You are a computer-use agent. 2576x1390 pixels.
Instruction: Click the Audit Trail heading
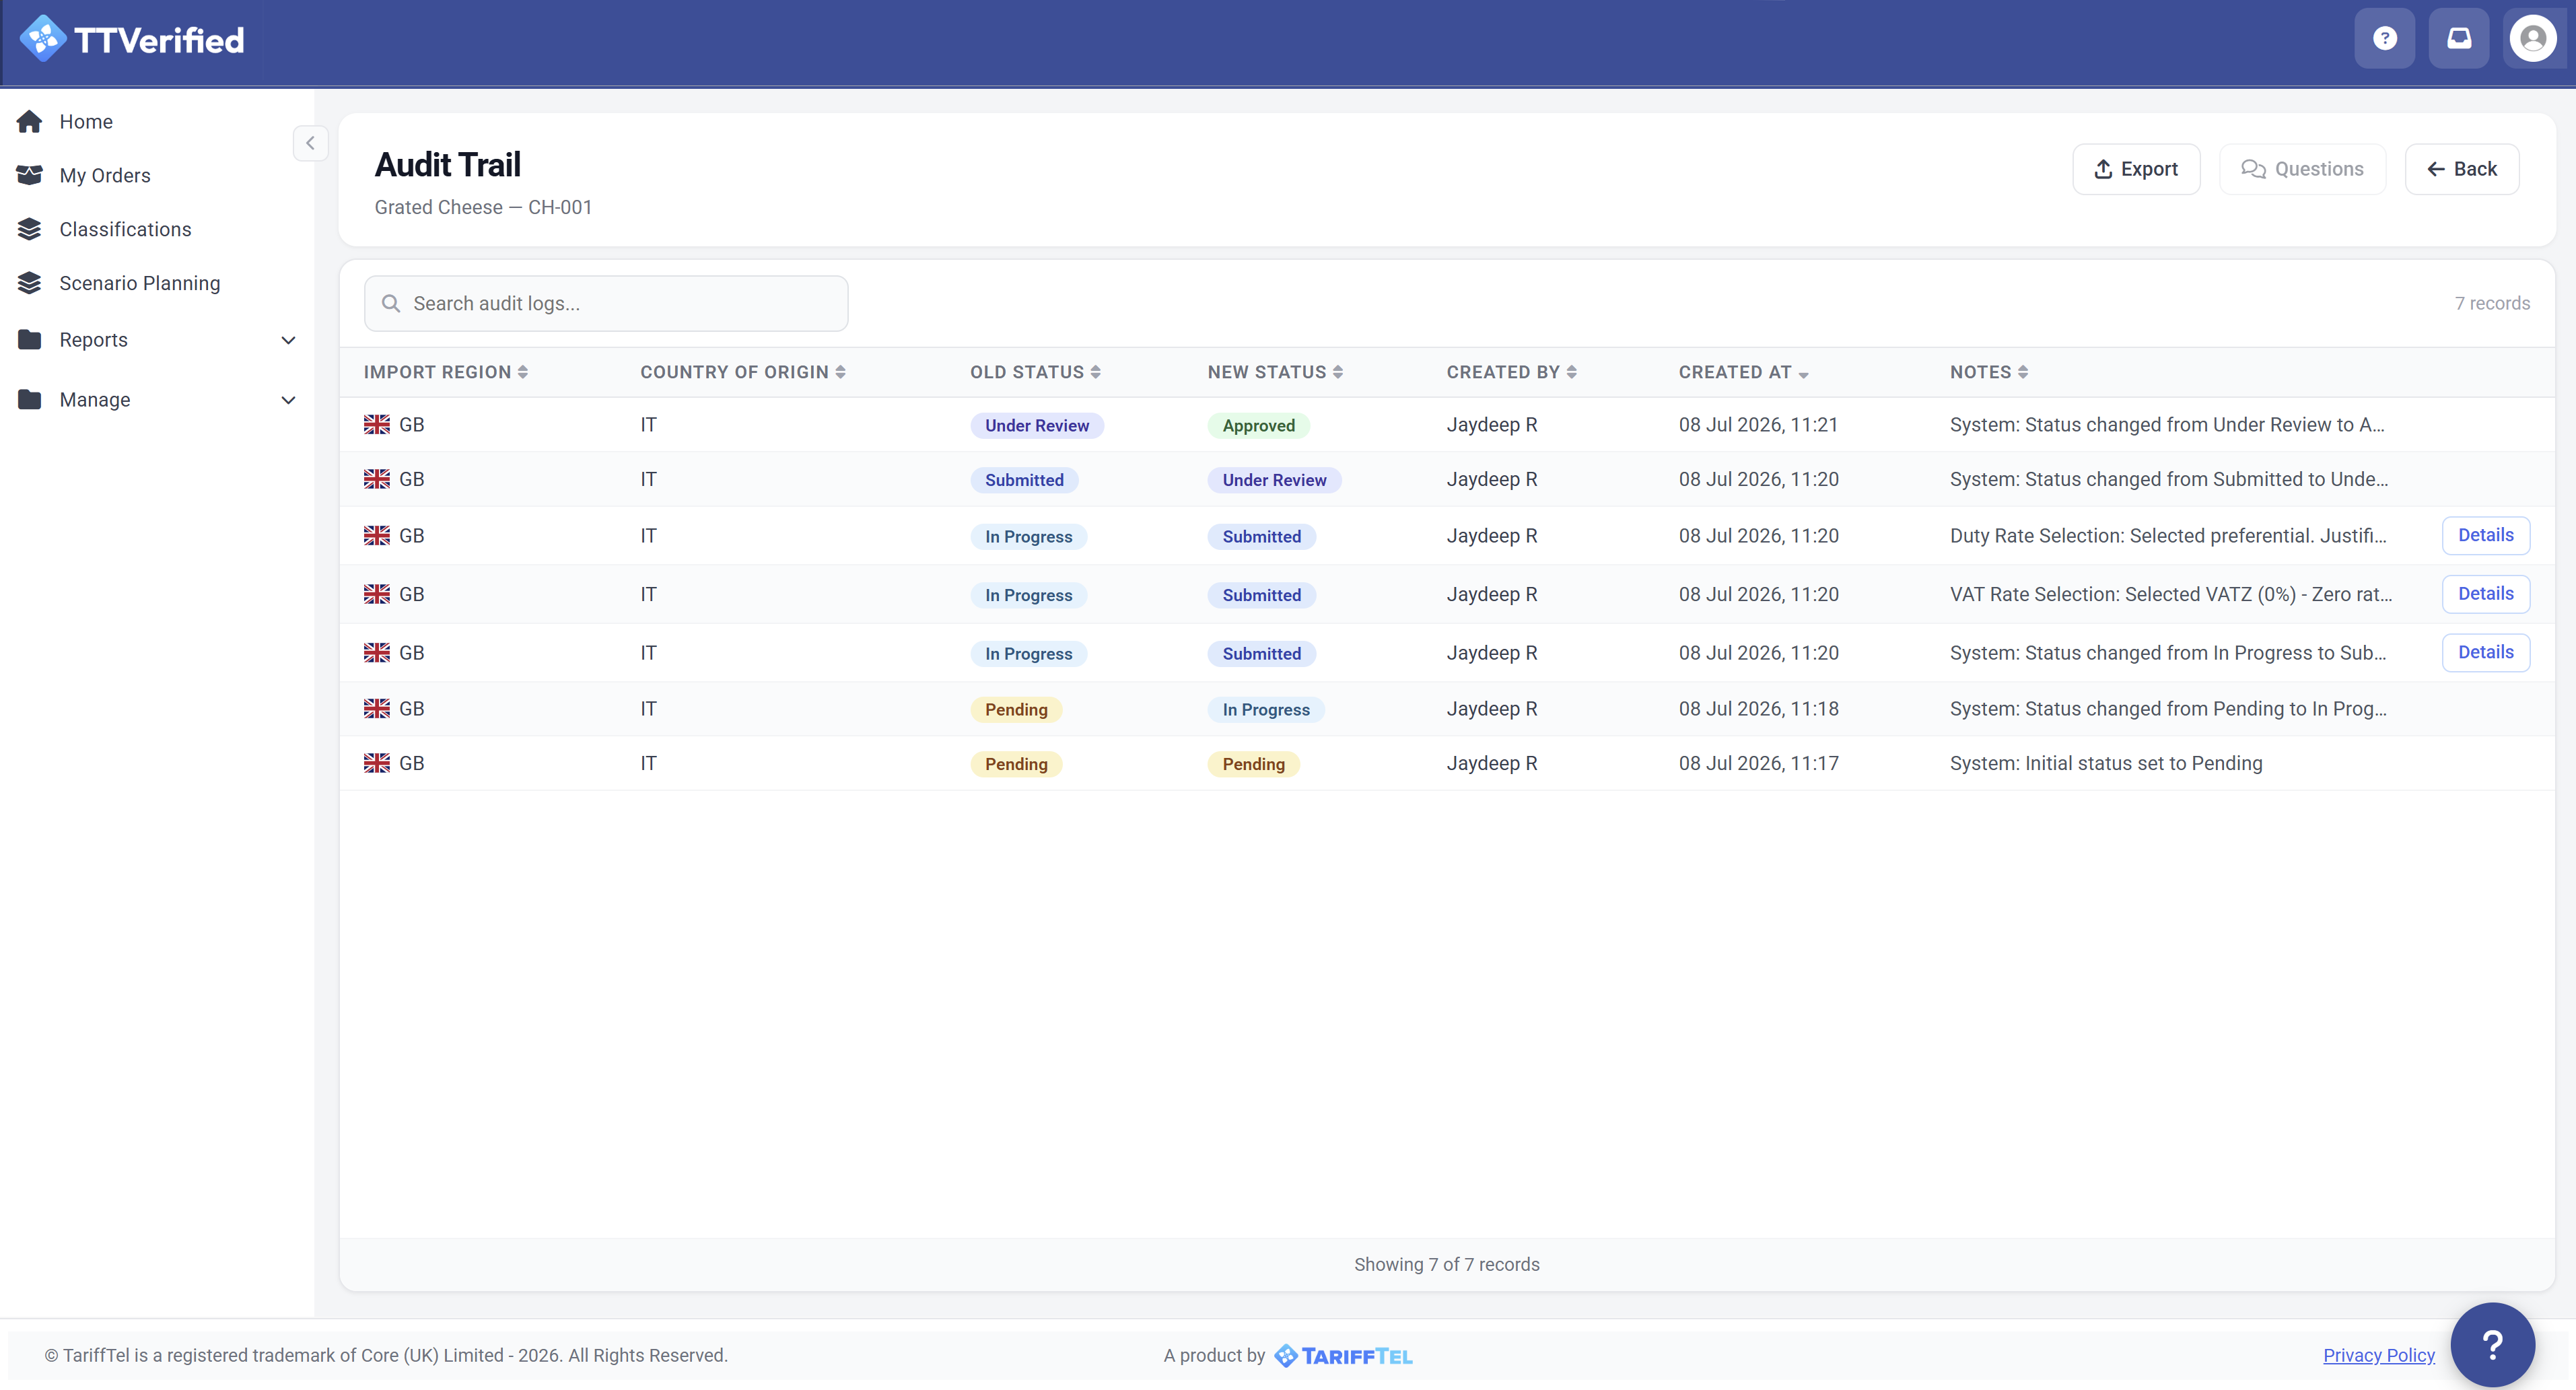[x=448, y=164]
